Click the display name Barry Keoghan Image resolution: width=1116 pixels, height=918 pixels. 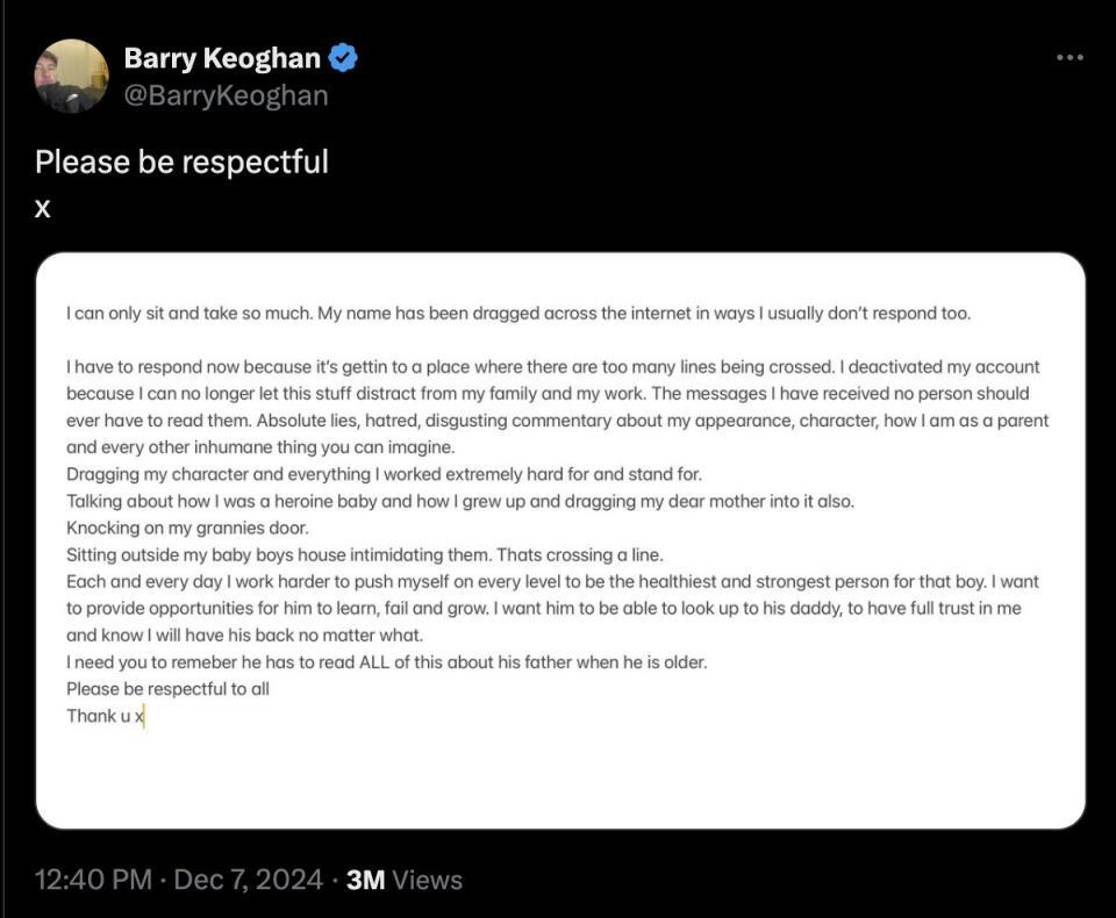222,59
